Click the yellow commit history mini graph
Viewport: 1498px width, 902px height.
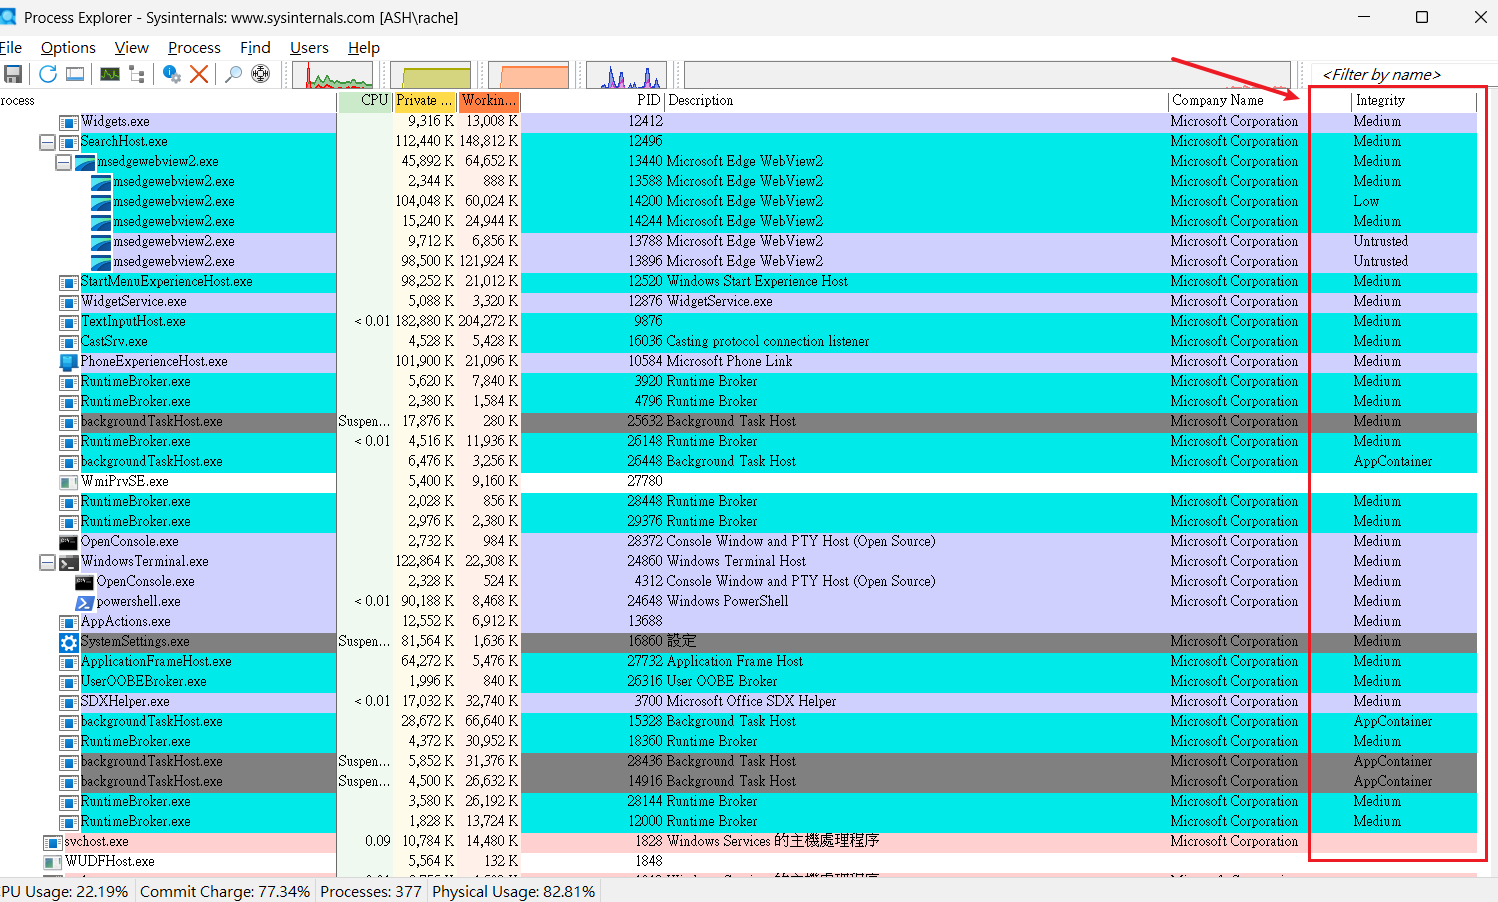[x=430, y=75]
